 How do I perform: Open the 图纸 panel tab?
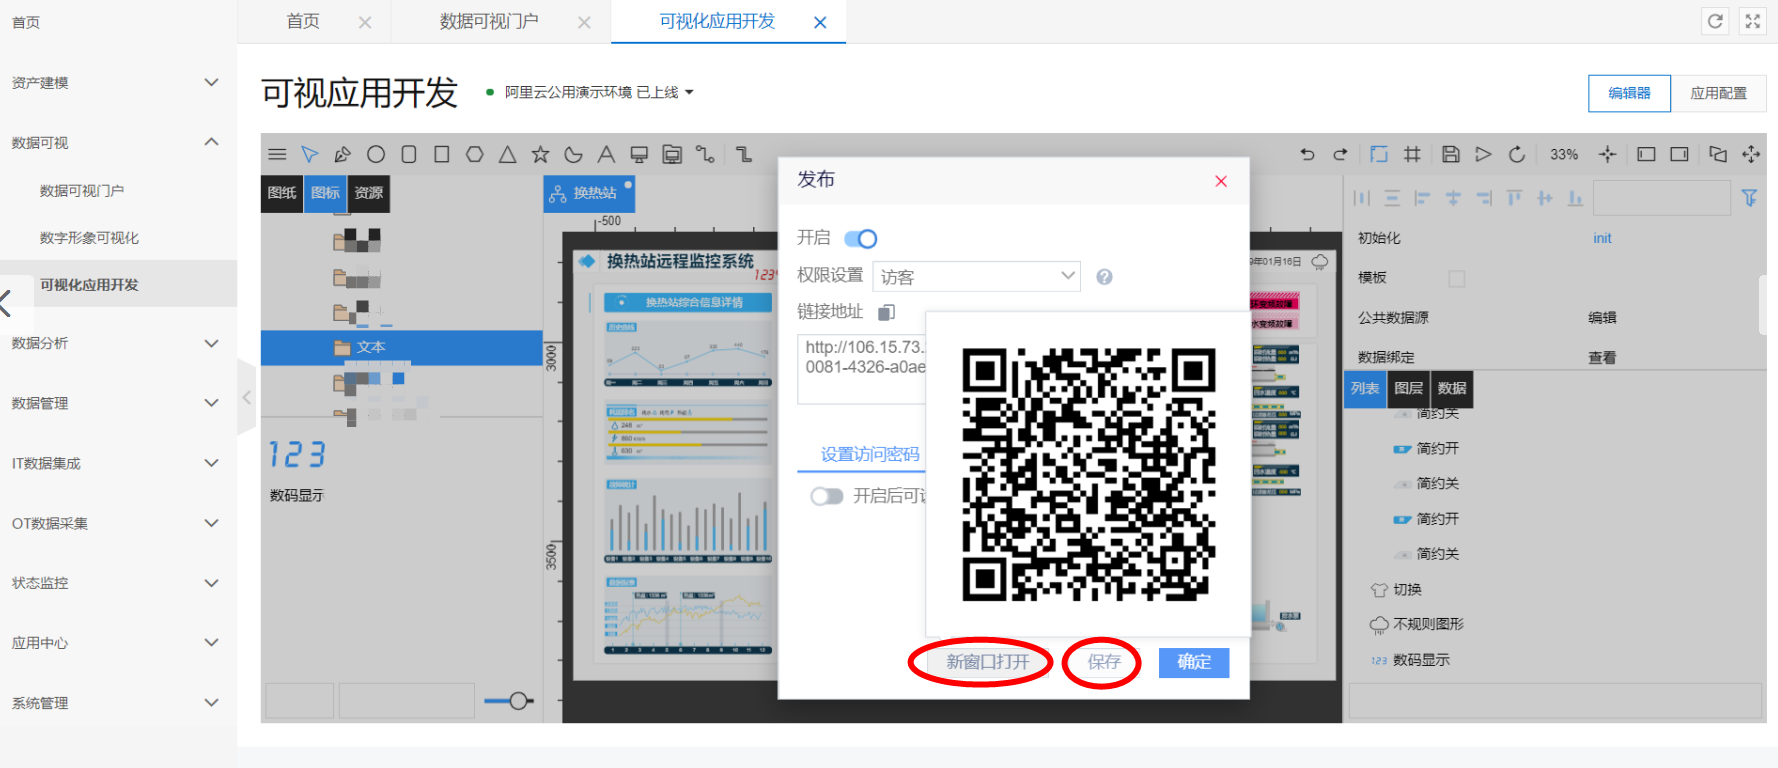click(x=282, y=193)
